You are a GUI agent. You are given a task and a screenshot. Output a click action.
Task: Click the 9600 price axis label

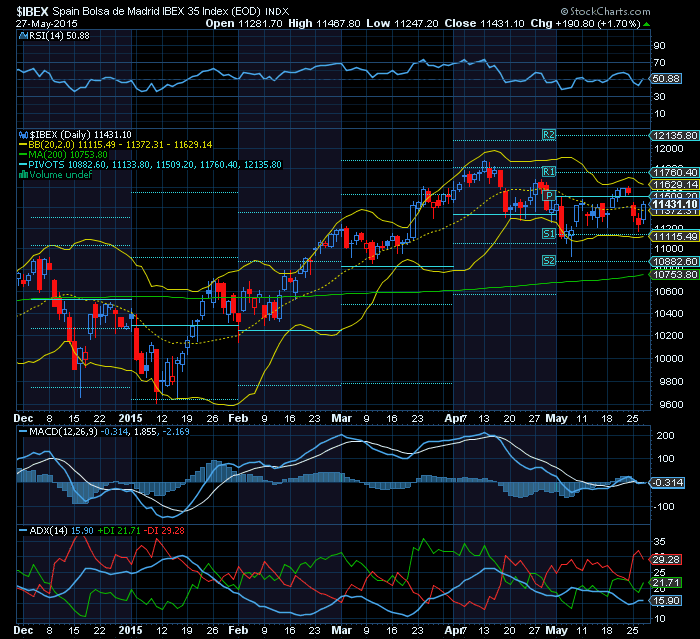[x=669, y=405]
